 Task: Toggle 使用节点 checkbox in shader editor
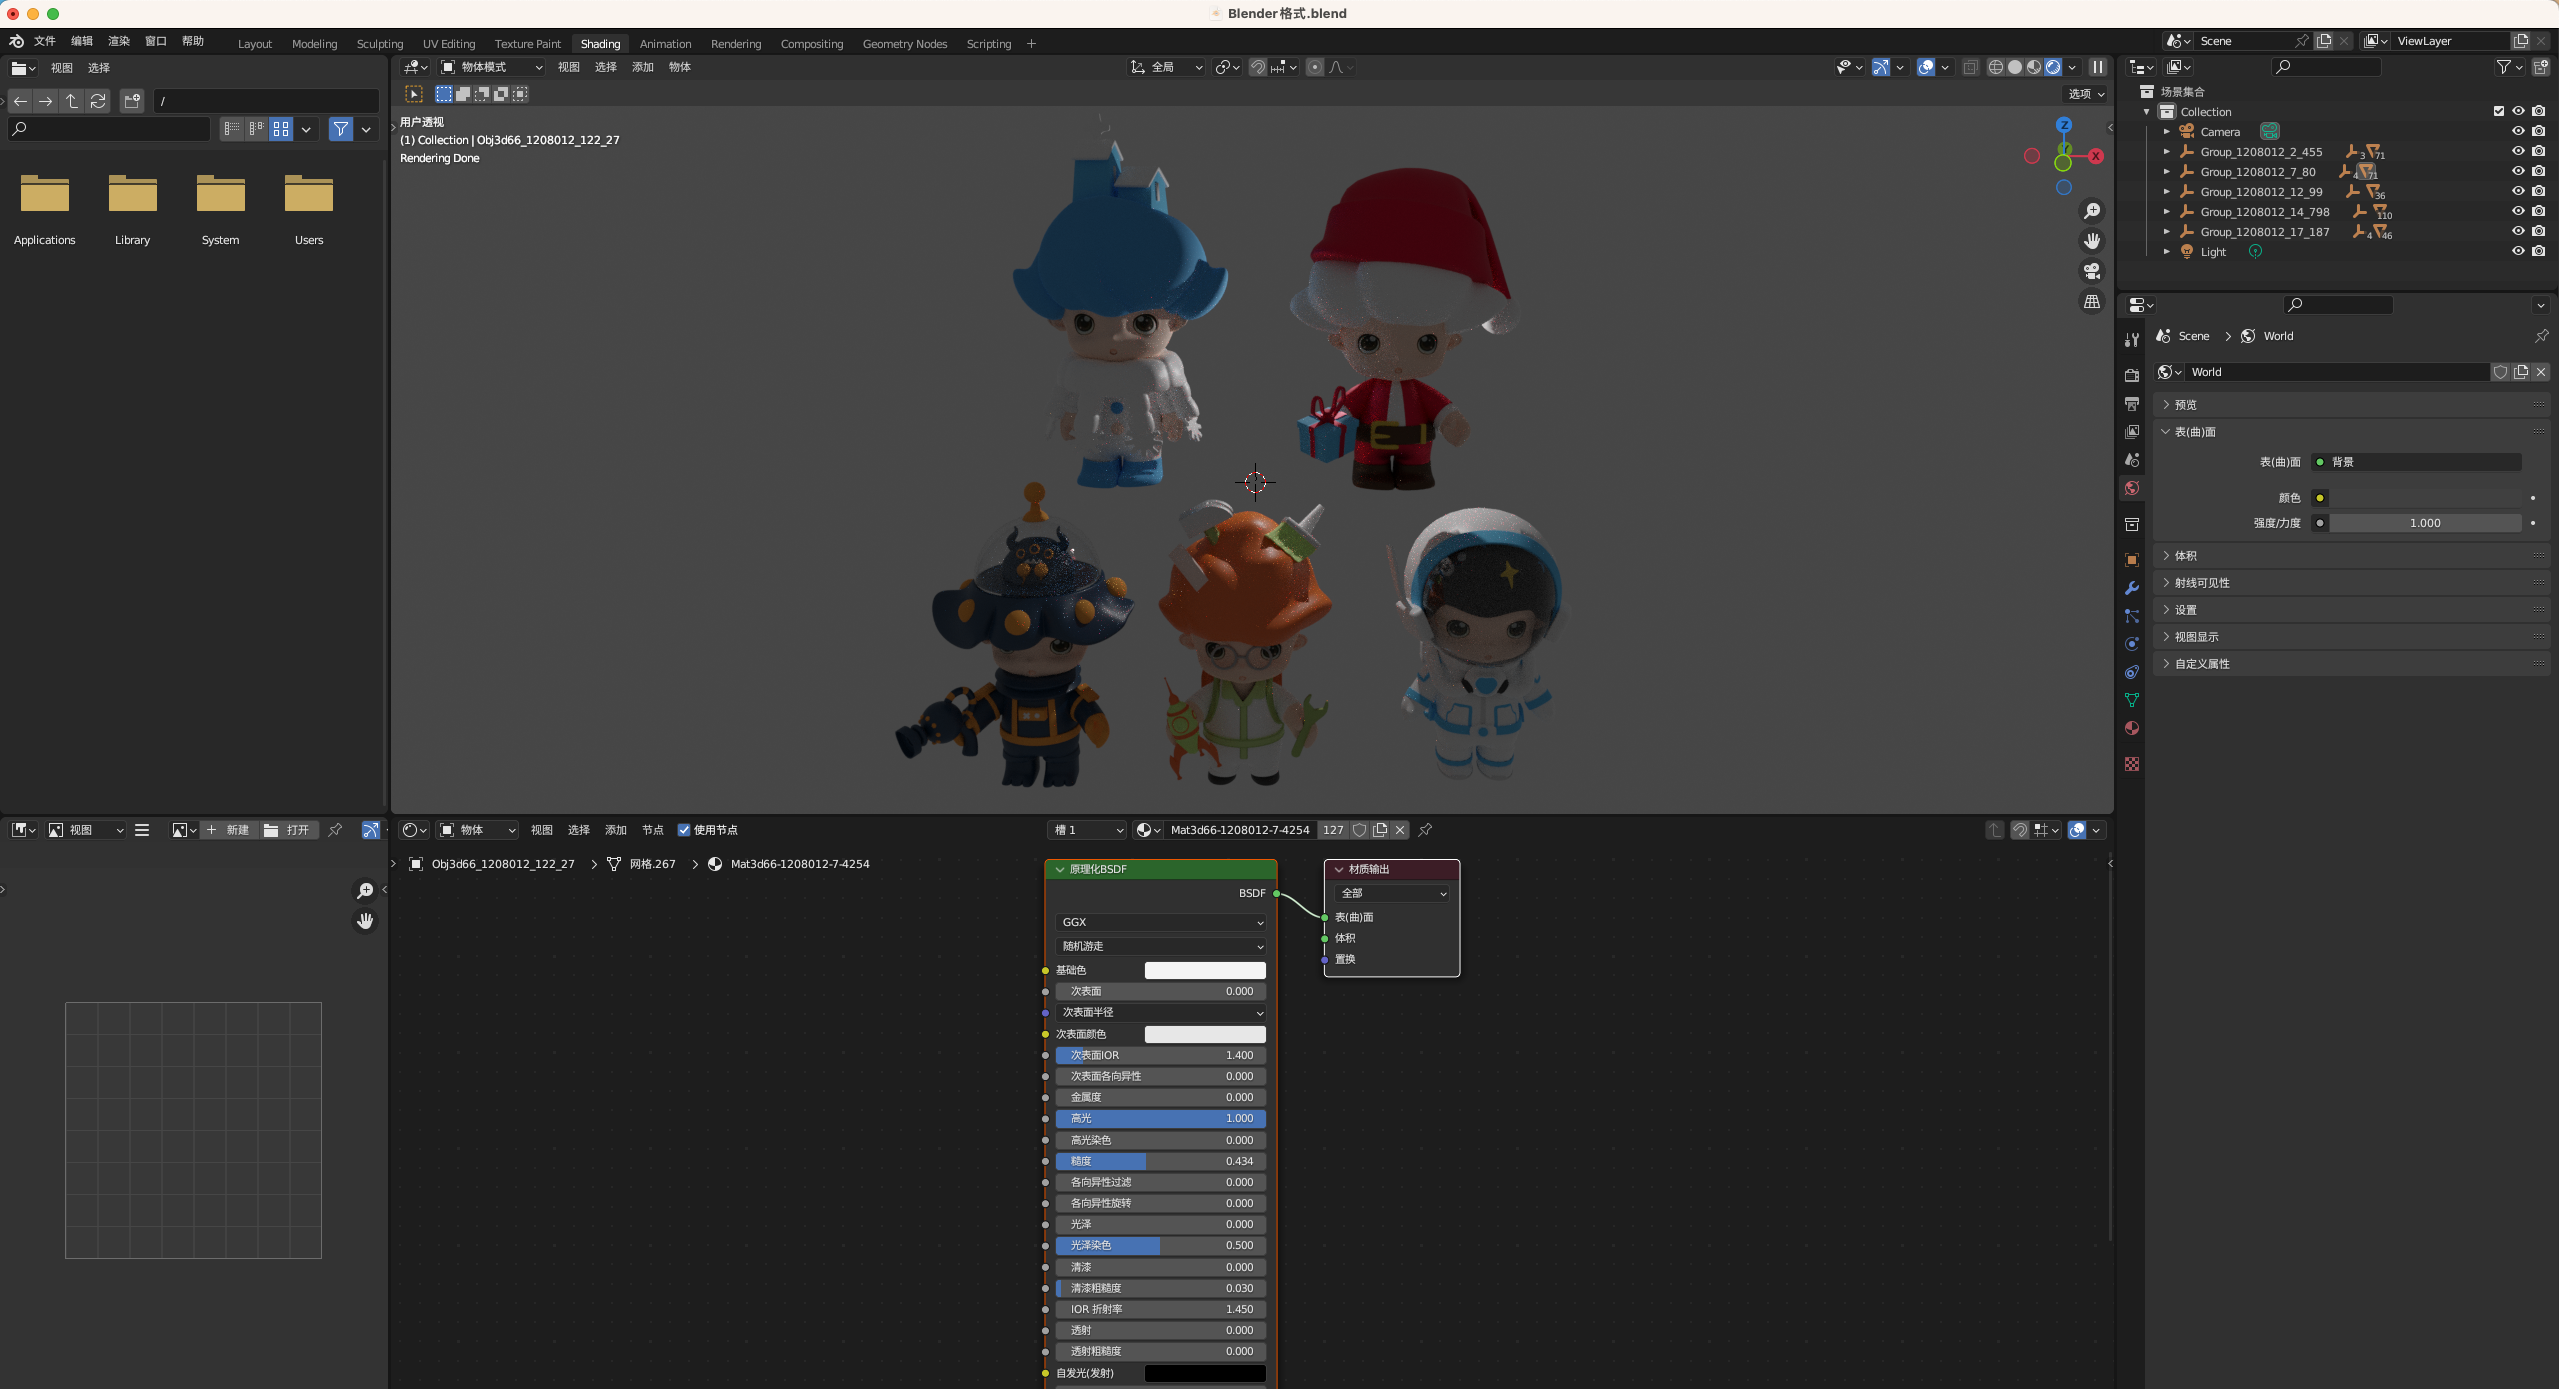pos(685,830)
